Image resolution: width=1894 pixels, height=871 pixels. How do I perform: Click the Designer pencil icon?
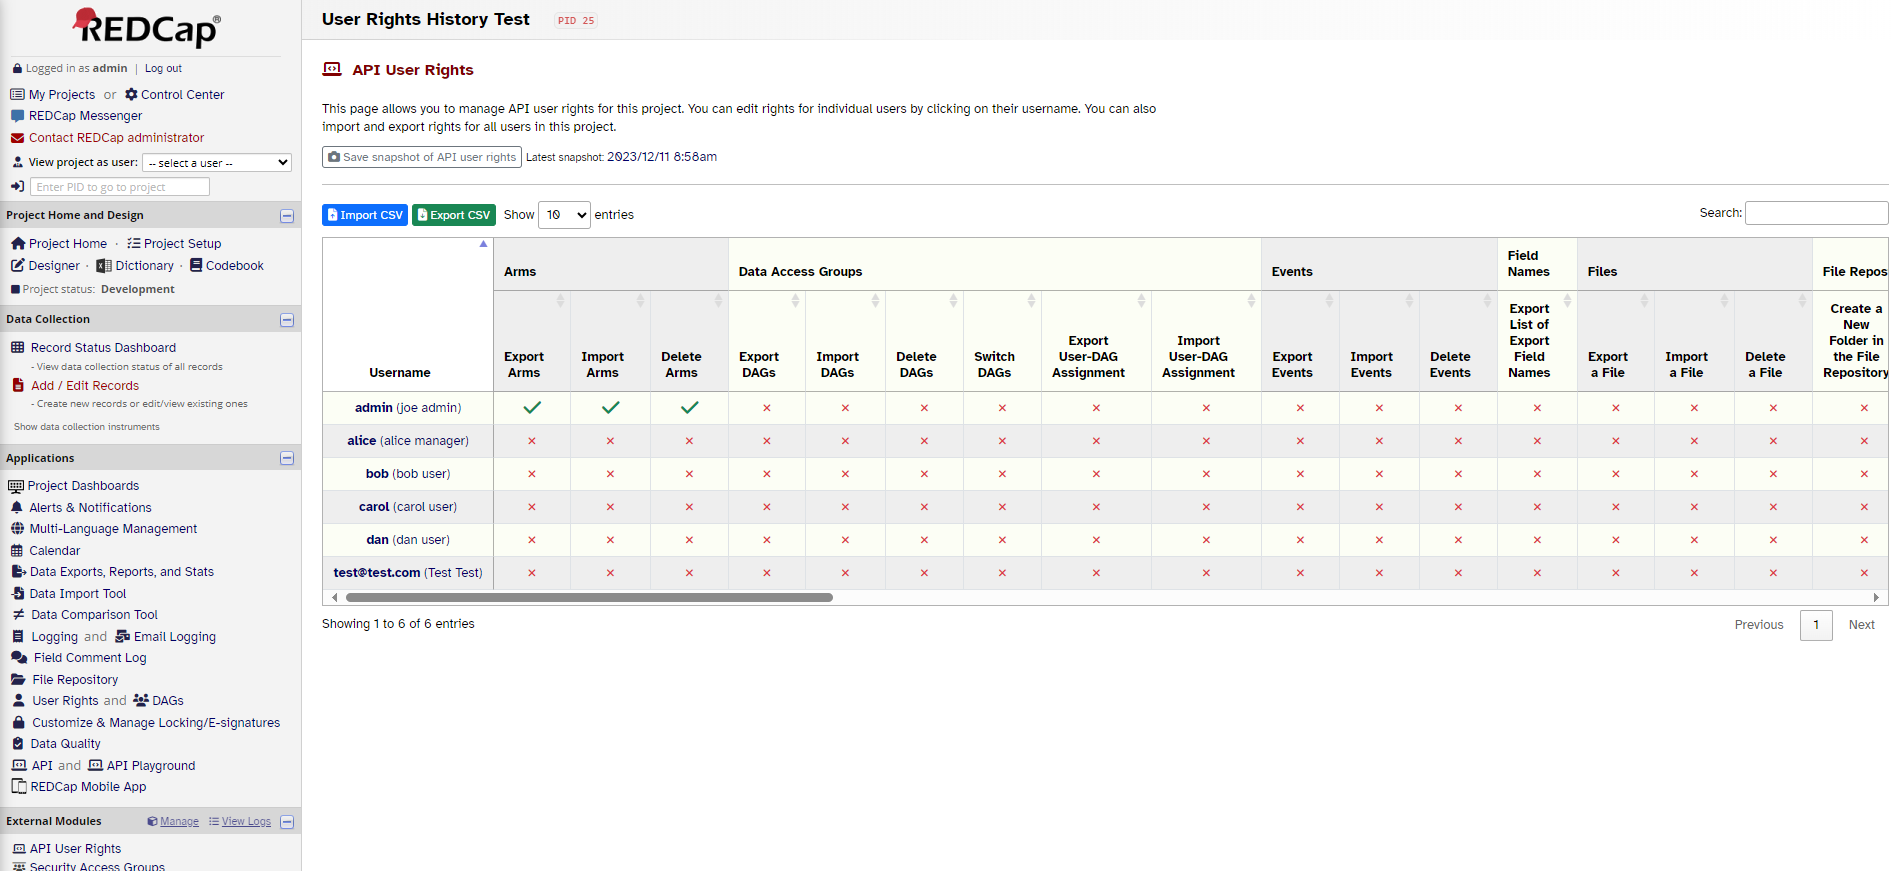point(18,266)
